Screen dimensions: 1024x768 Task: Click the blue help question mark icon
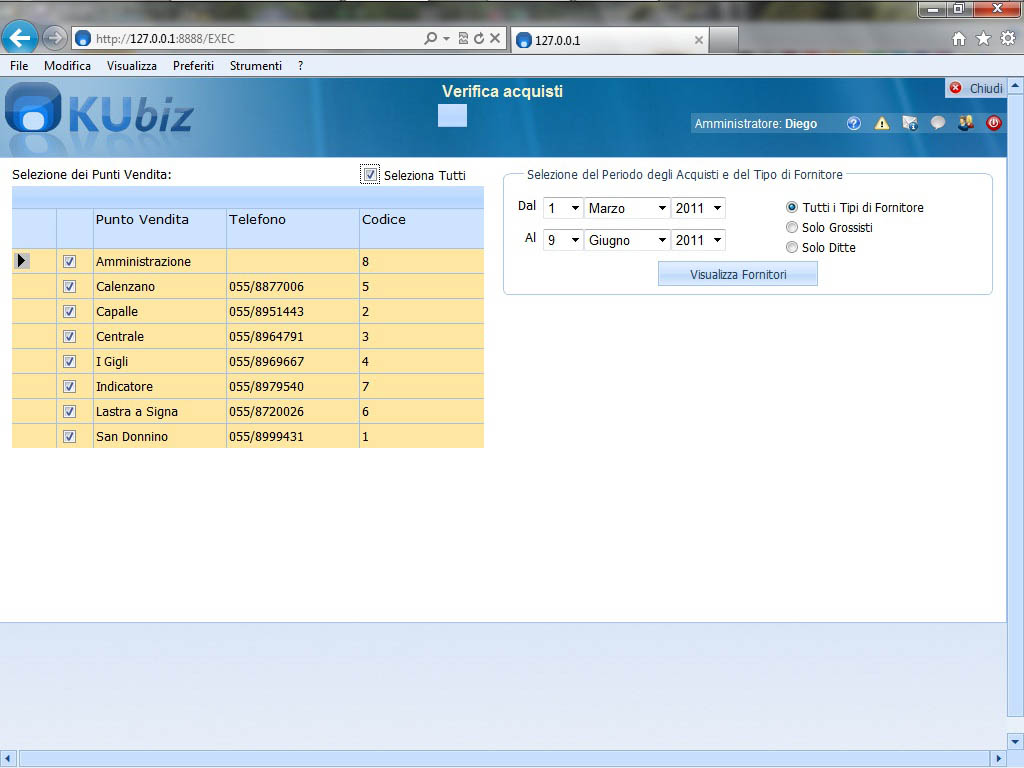point(853,124)
